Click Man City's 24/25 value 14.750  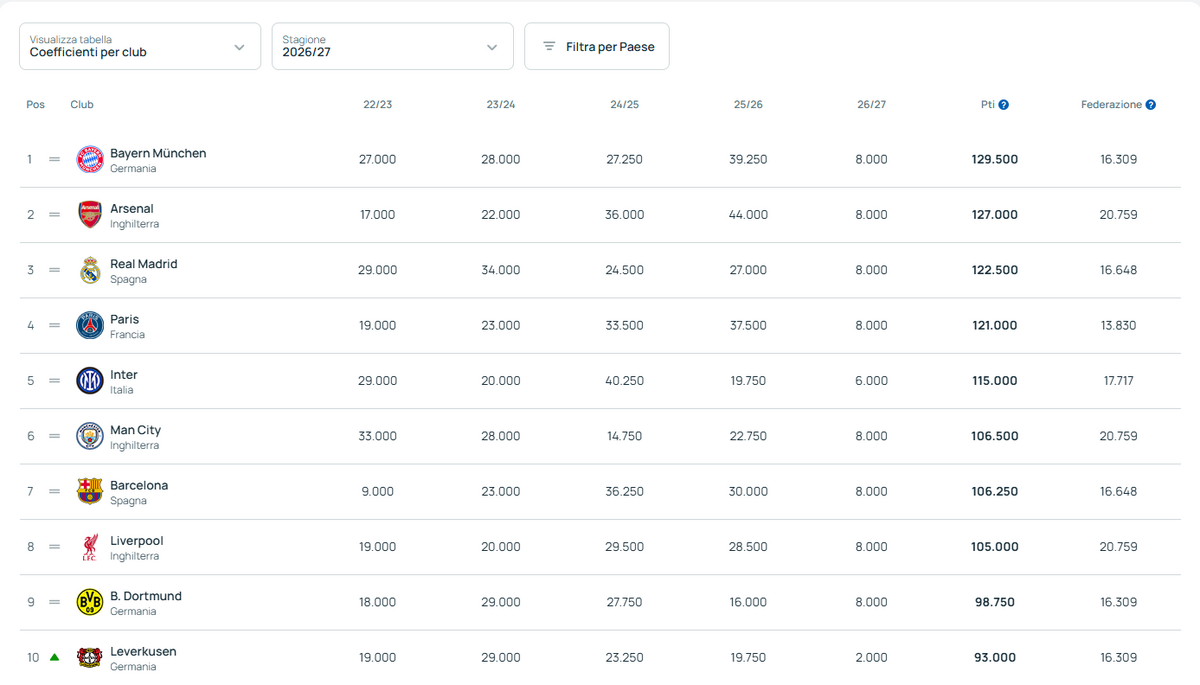[x=624, y=436]
